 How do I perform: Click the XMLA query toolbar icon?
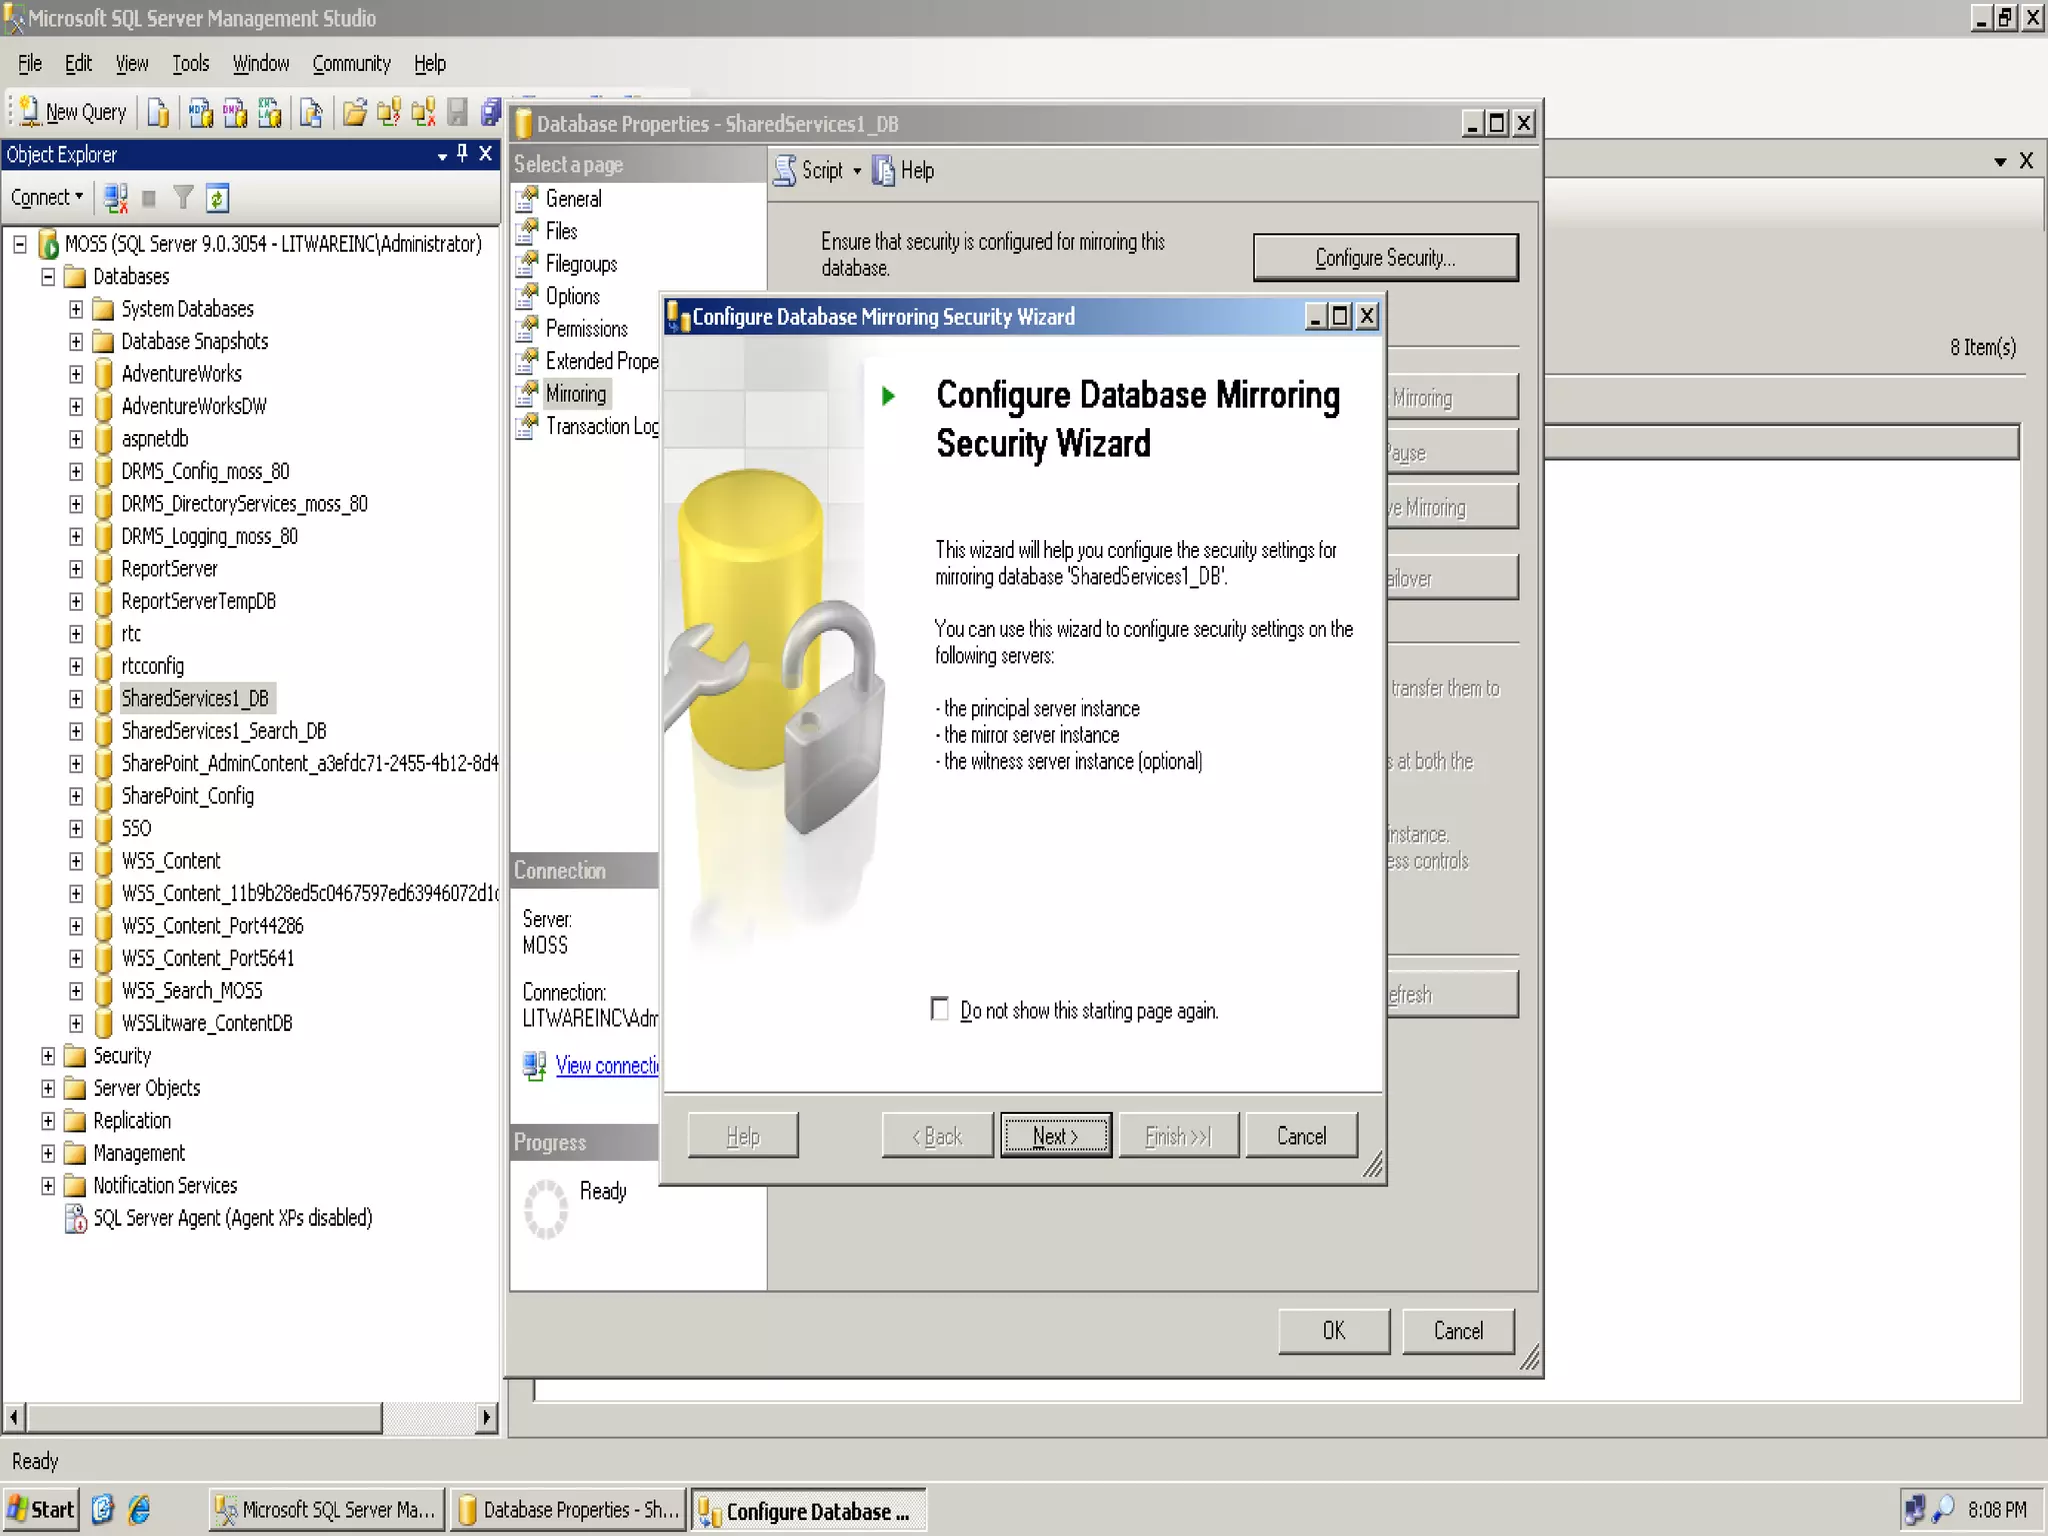point(270,113)
